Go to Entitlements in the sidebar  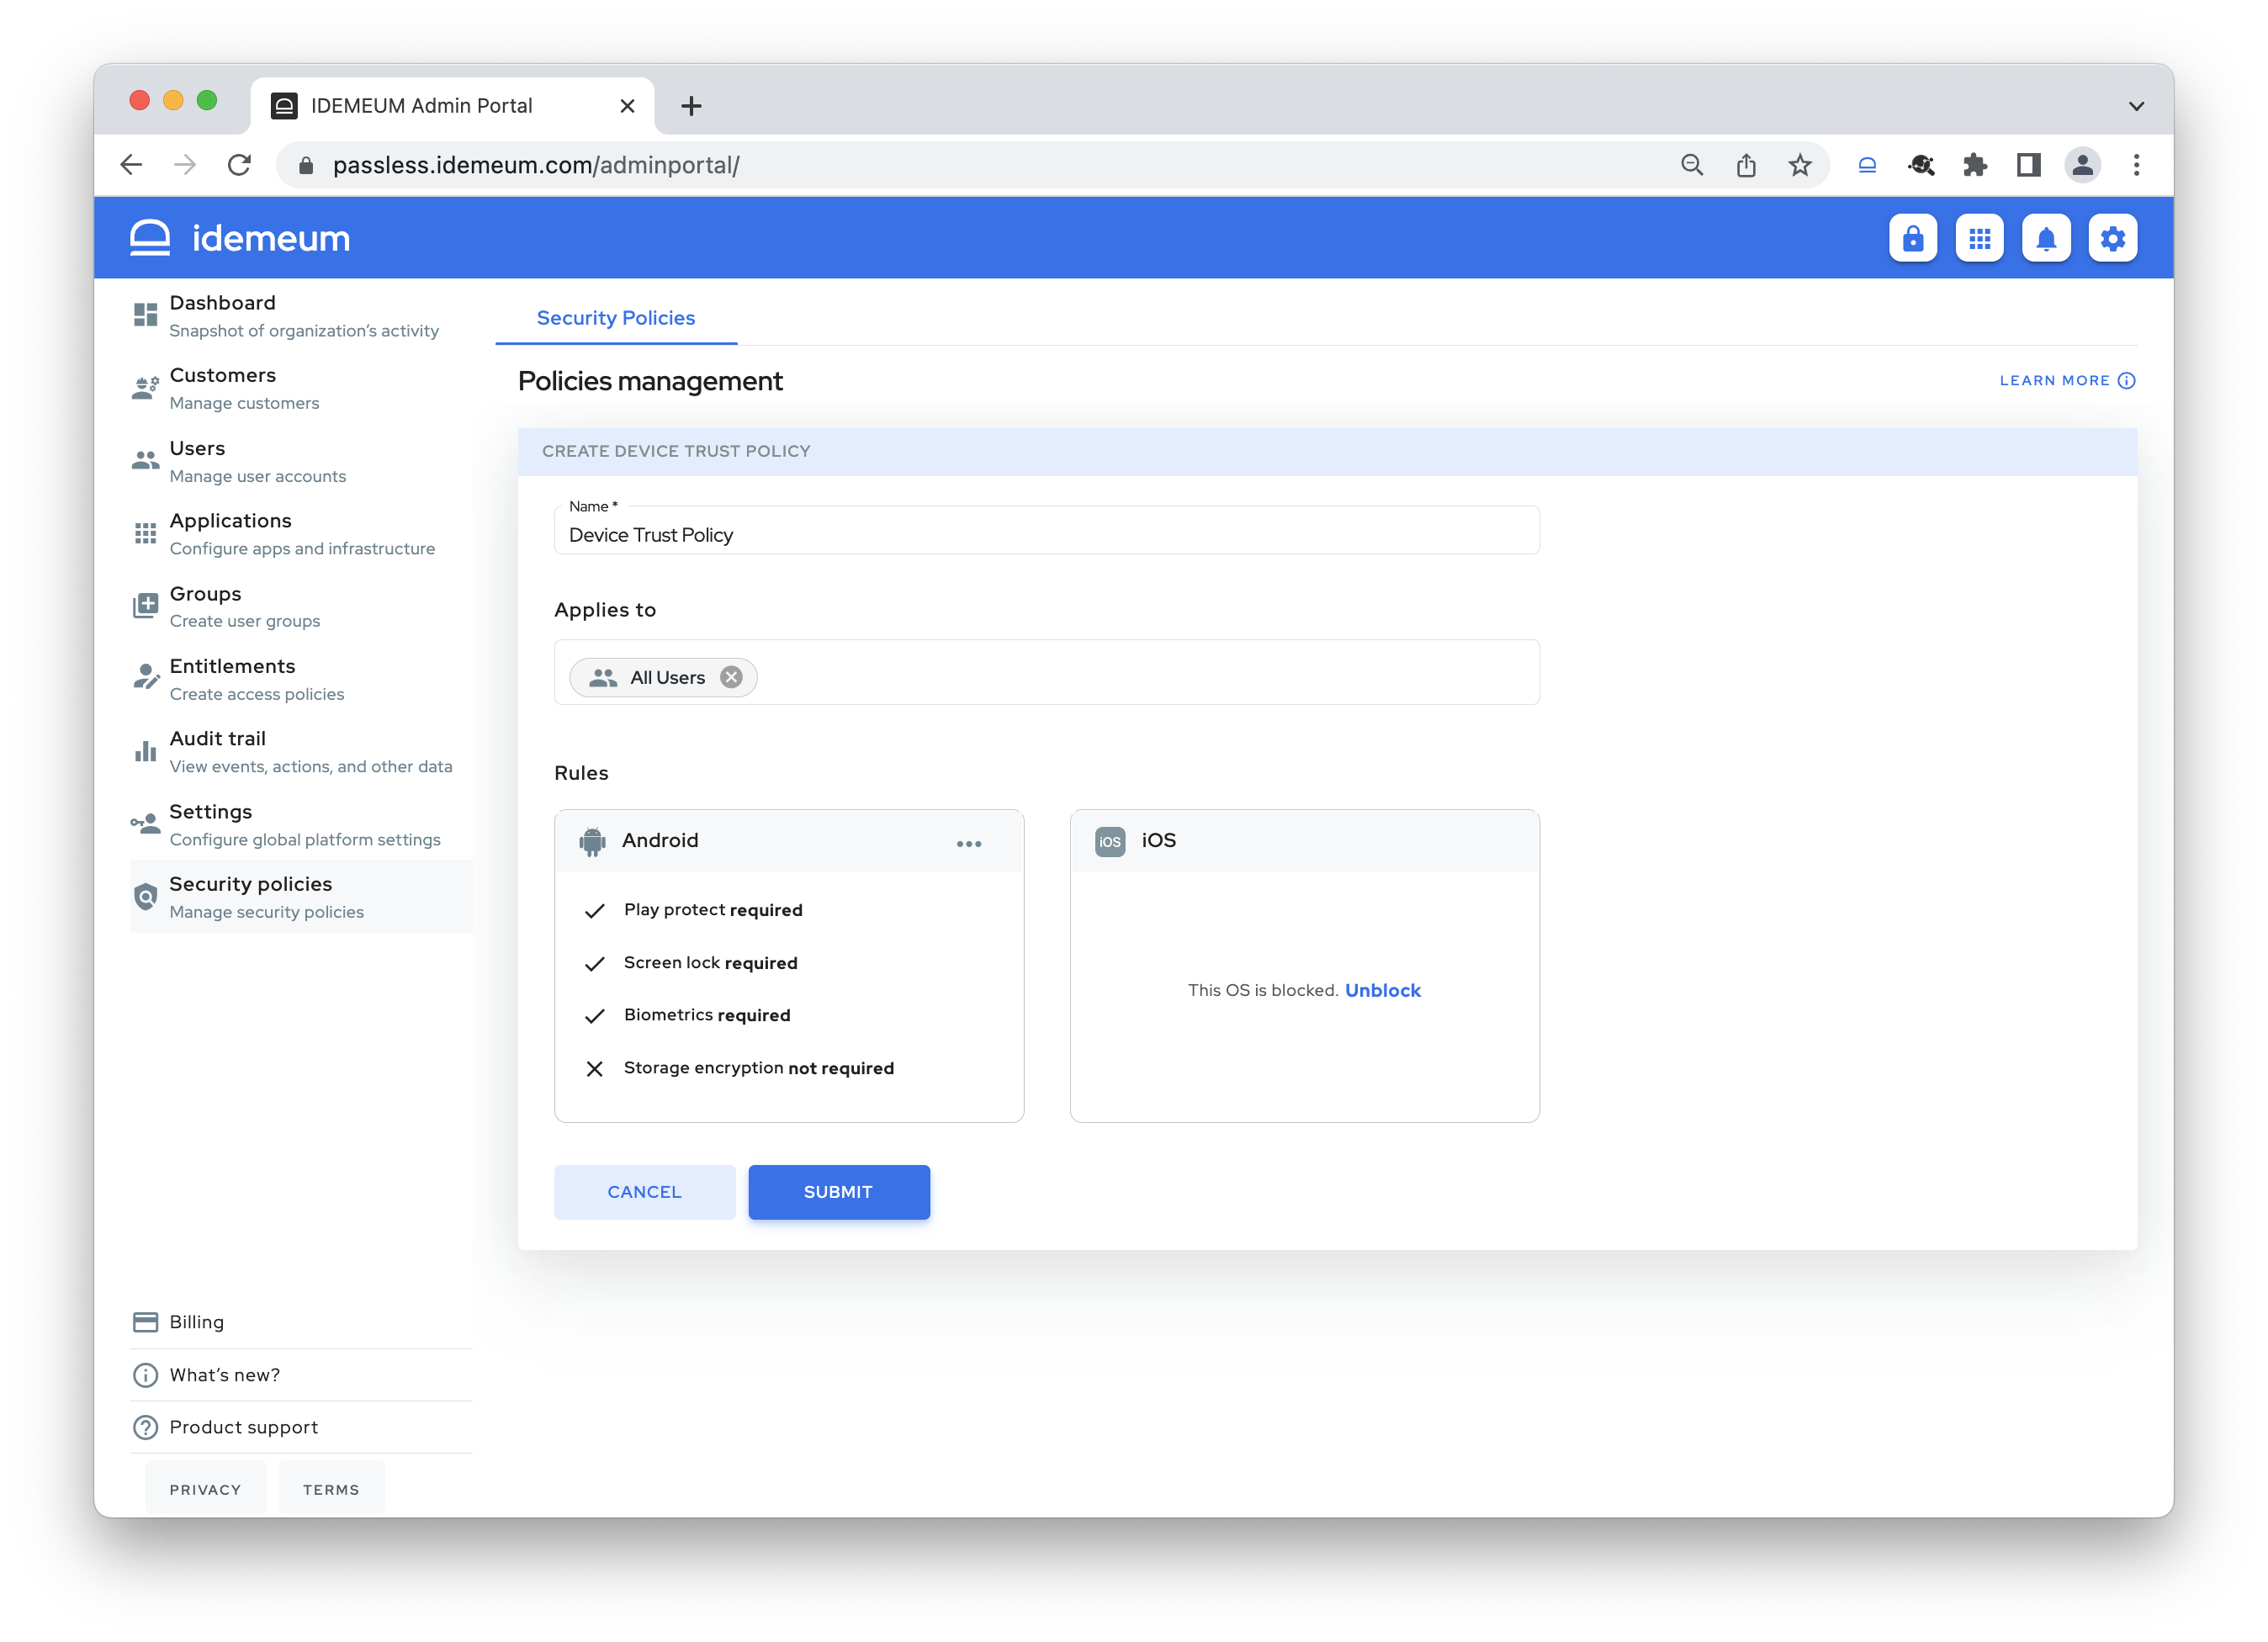[x=301, y=678]
